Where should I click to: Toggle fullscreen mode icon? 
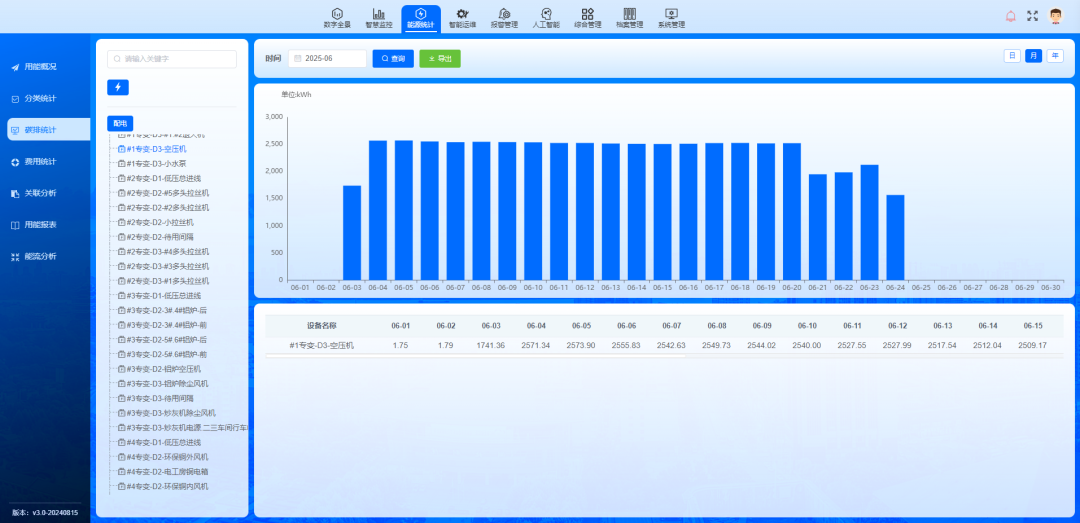click(x=1032, y=16)
